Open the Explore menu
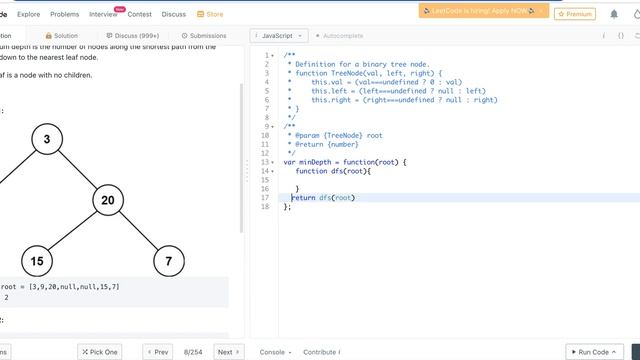 click(29, 14)
